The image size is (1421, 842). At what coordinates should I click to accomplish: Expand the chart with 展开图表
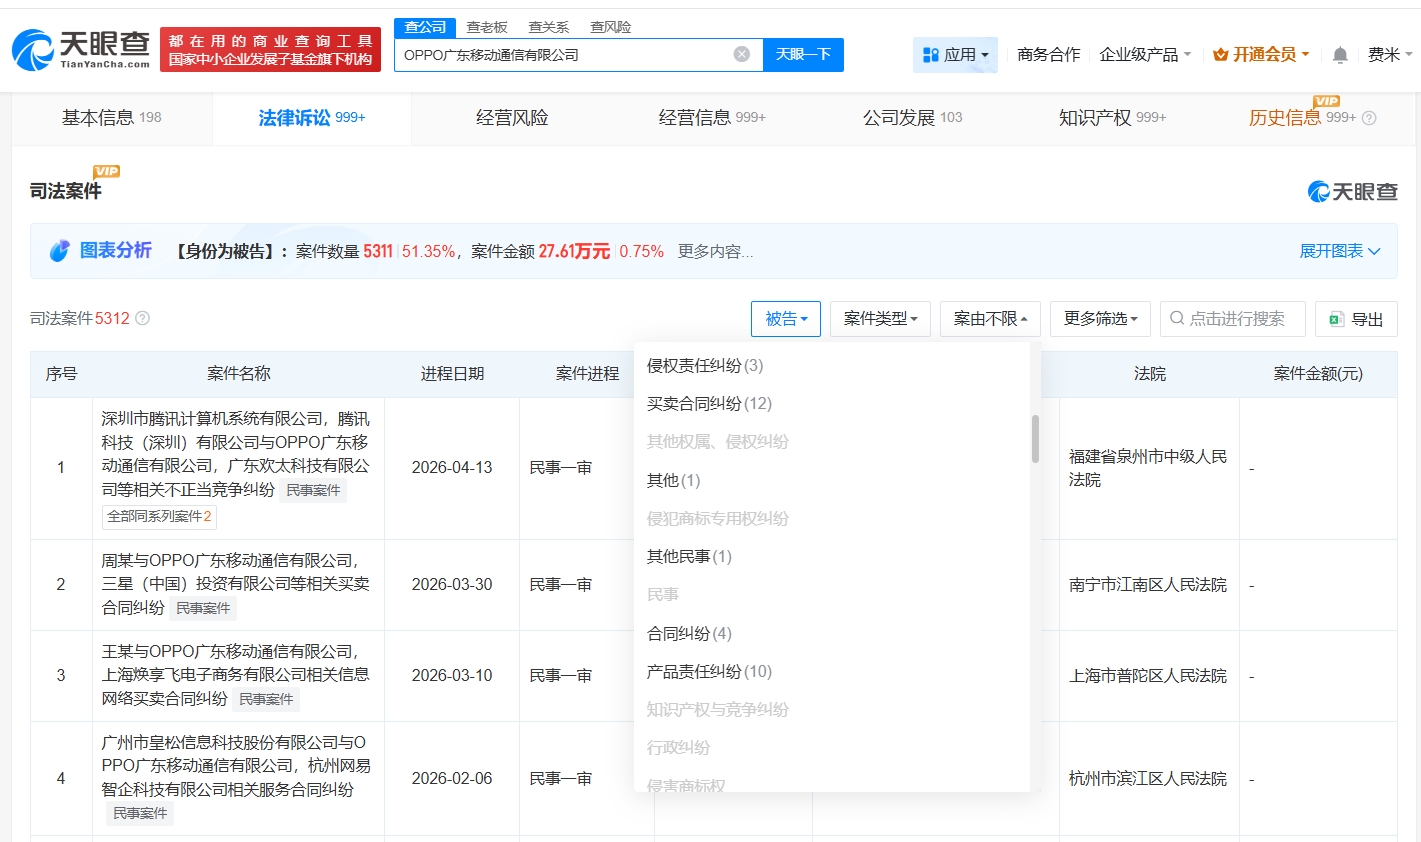coord(1340,251)
